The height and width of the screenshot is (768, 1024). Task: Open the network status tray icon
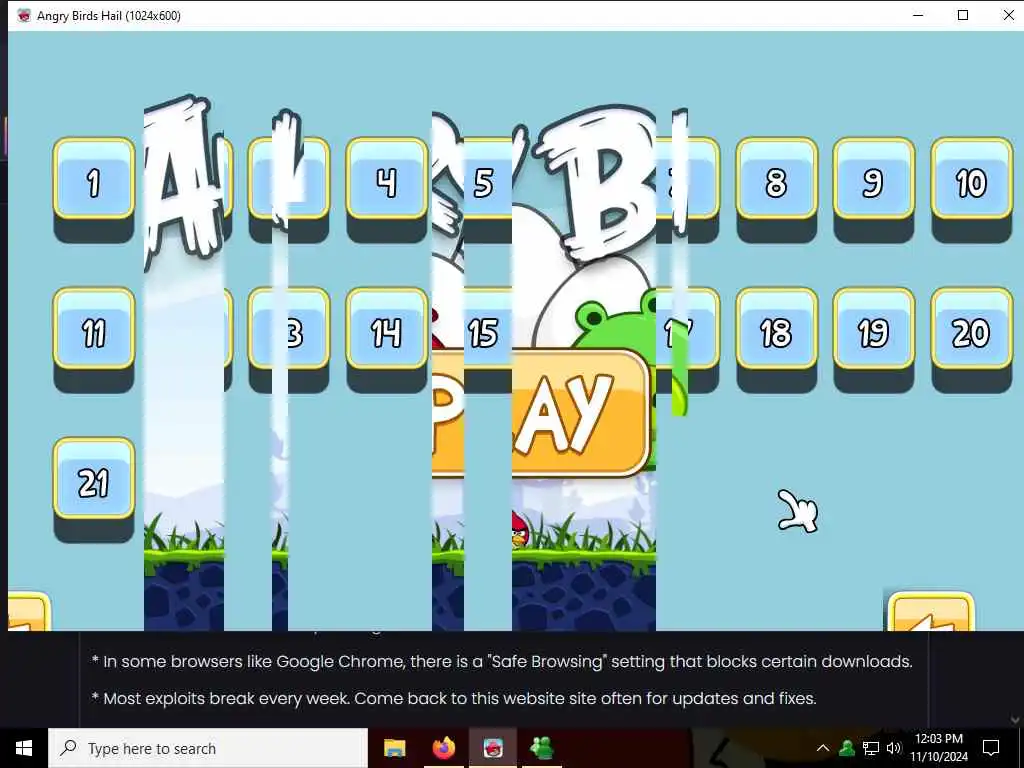click(x=871, y=748)
